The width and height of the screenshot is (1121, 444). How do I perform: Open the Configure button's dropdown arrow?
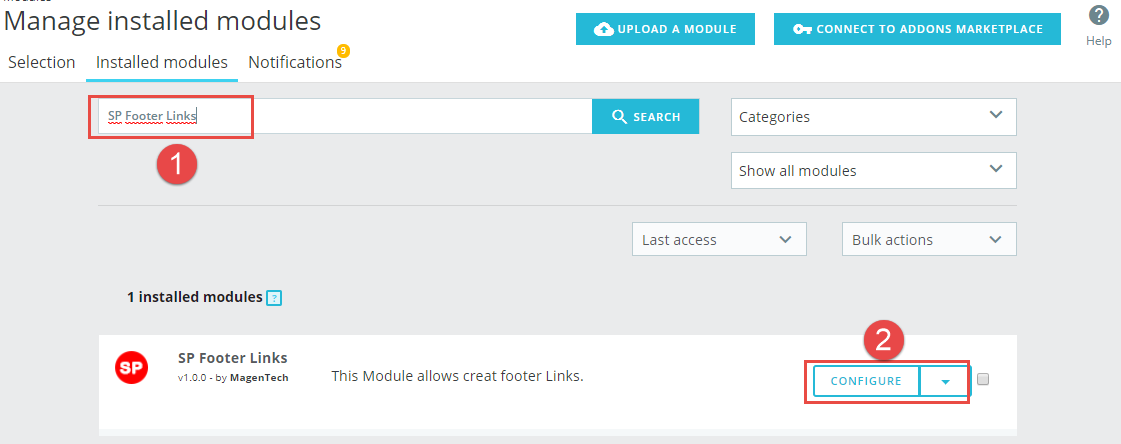point(945,382)
